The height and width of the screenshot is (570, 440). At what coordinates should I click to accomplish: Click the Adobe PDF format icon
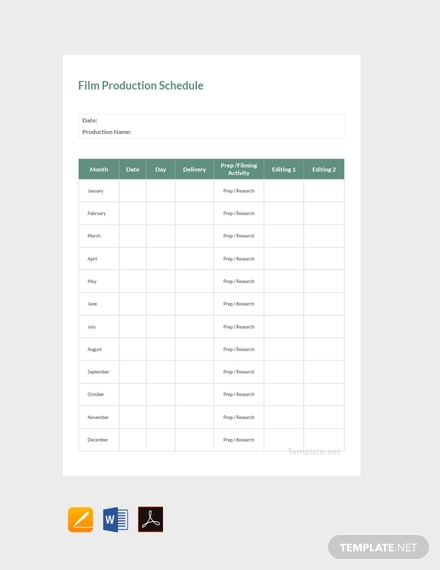[x=151, y=519]
